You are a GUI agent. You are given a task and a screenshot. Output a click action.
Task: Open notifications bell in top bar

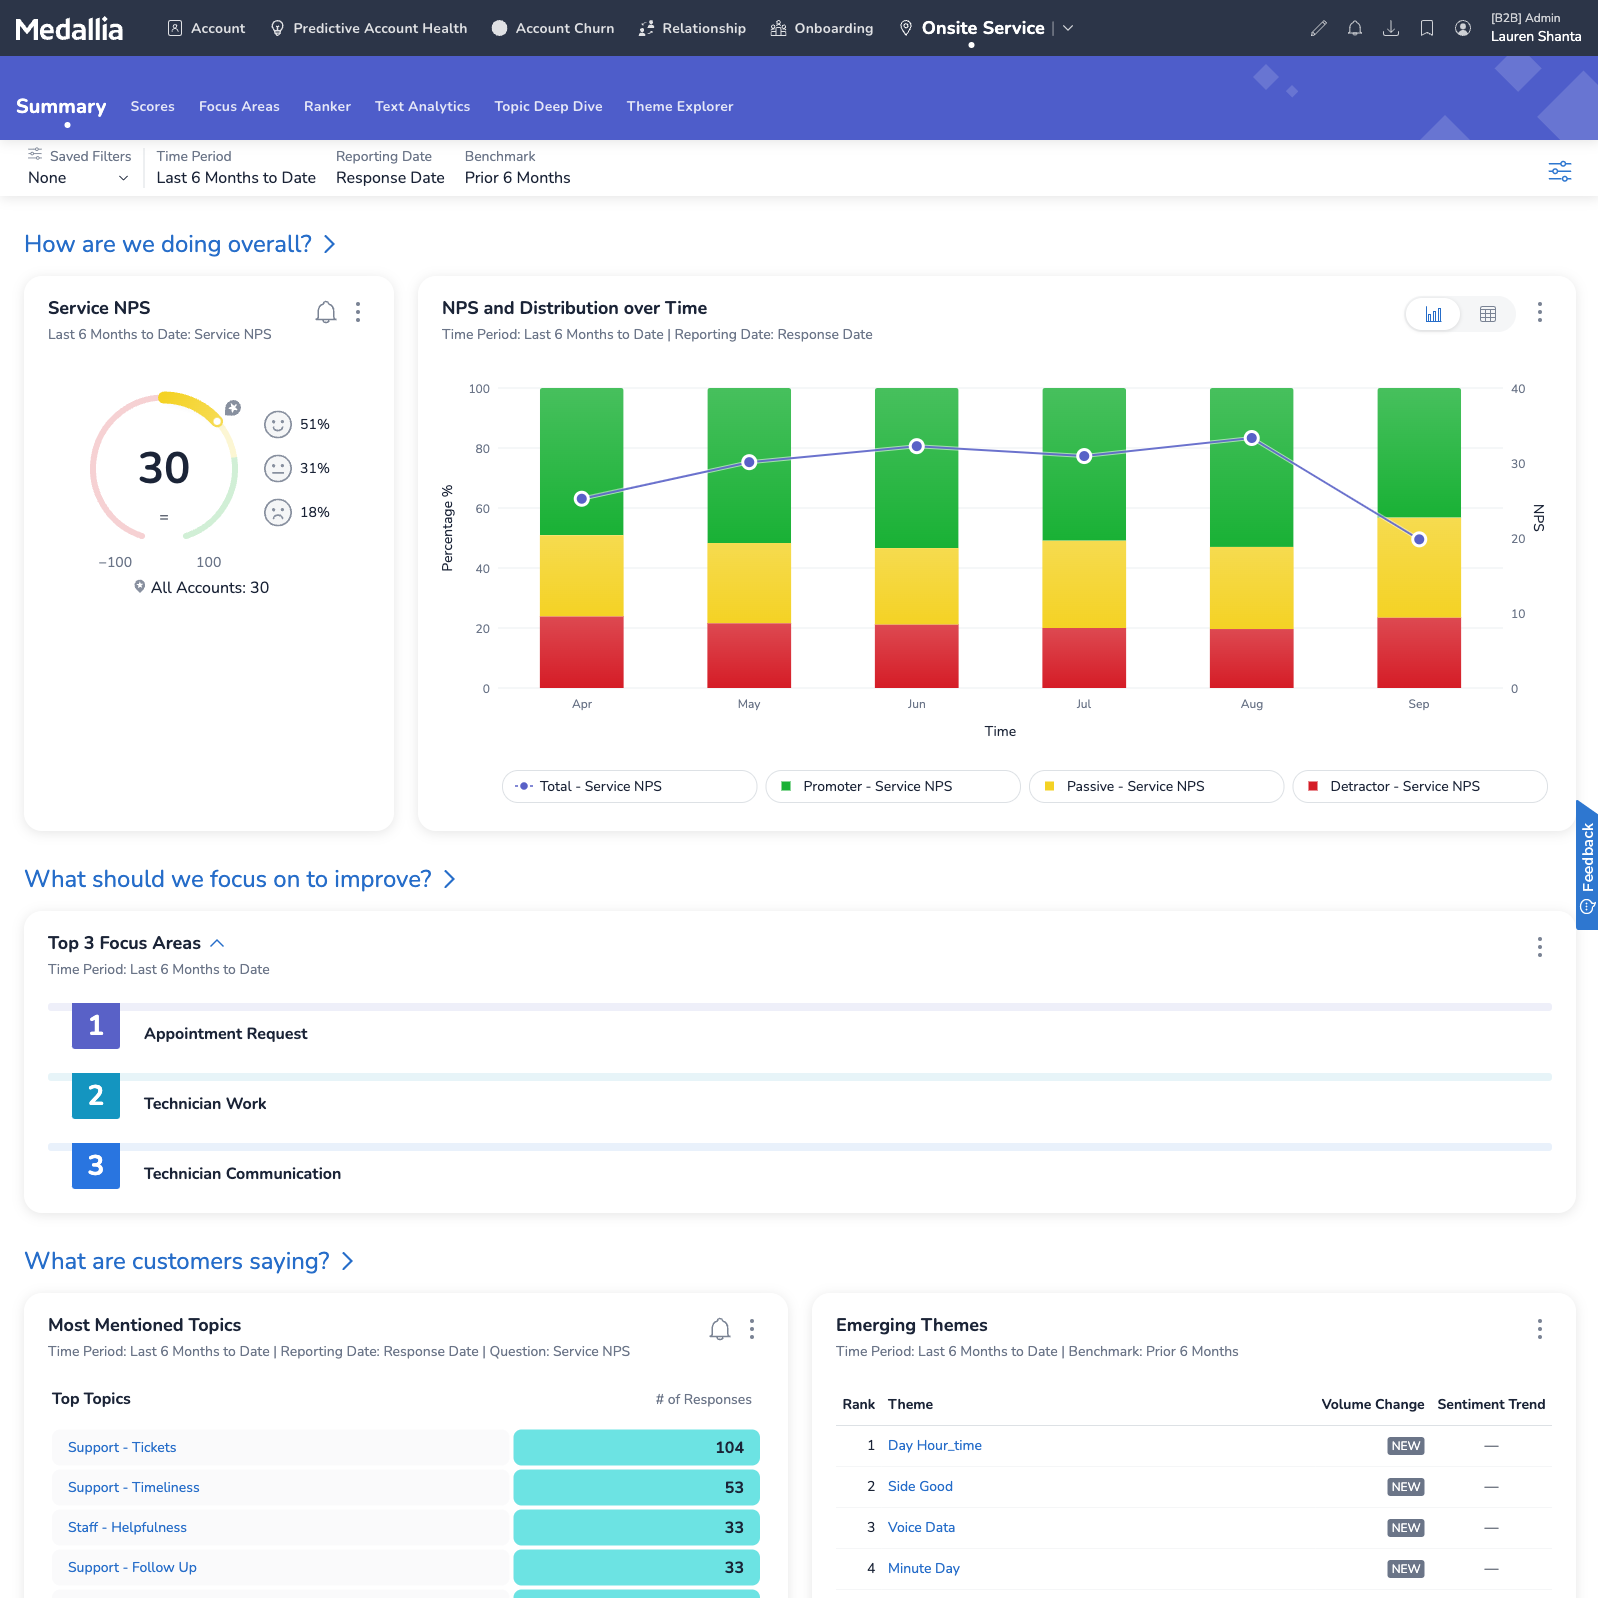click(x=1355, y=28)
